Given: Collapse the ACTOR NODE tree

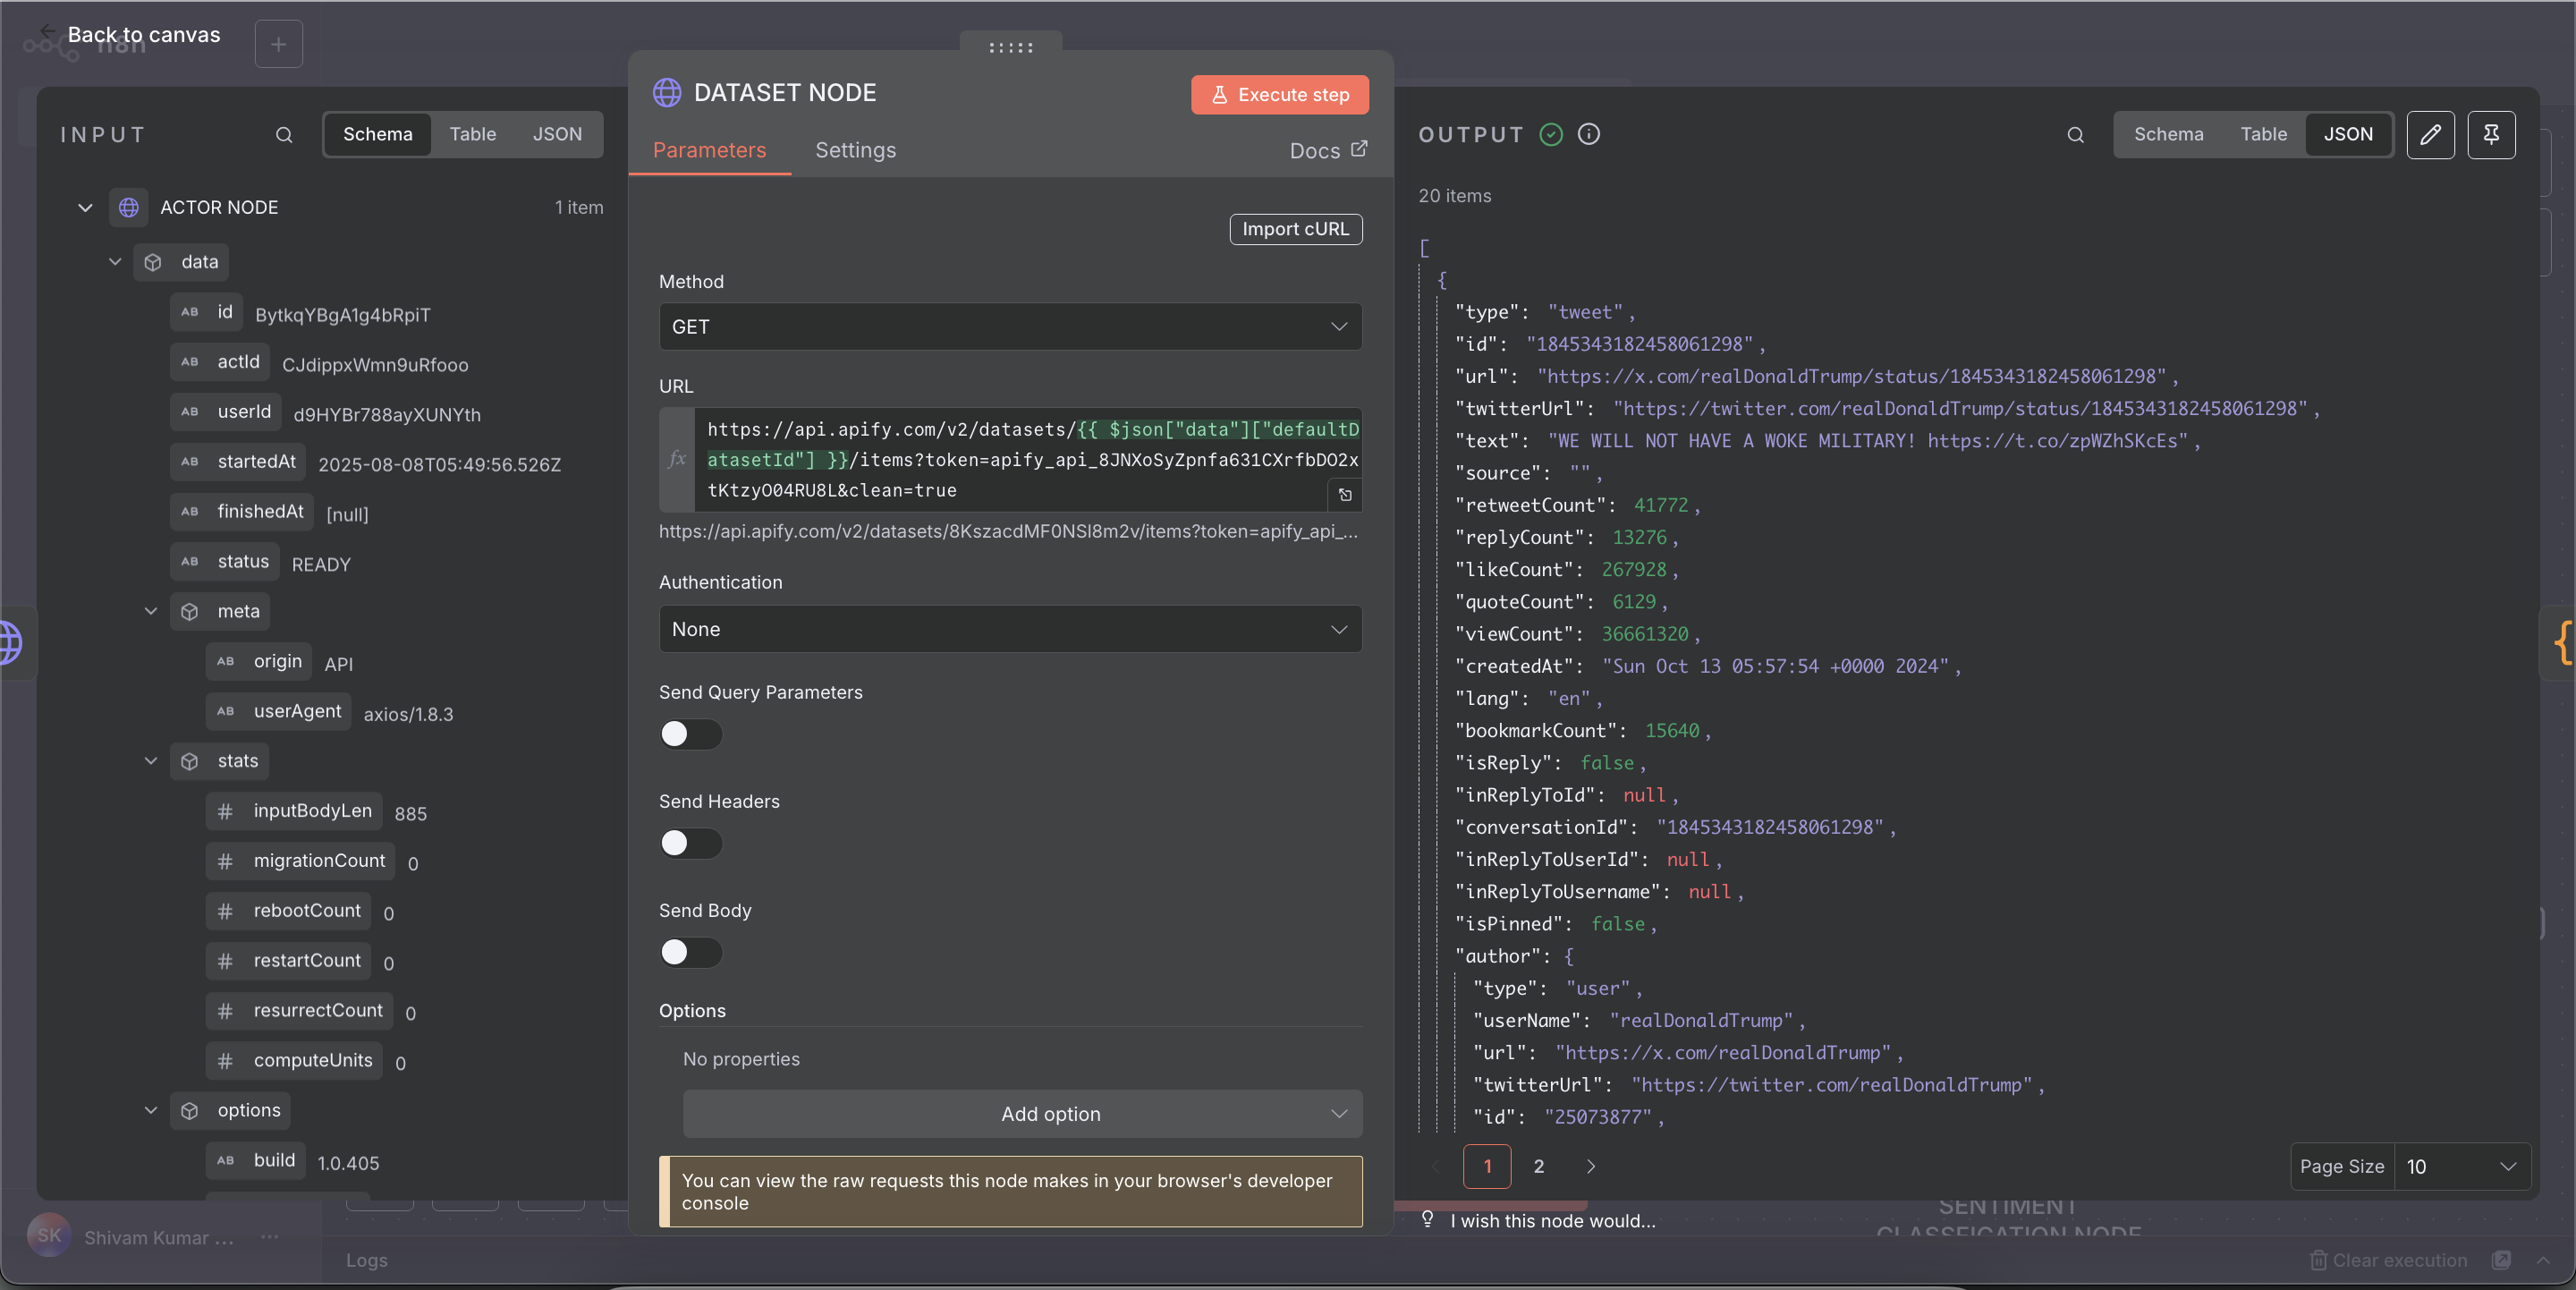Looking at the screenshot, I should click(85, 208).
